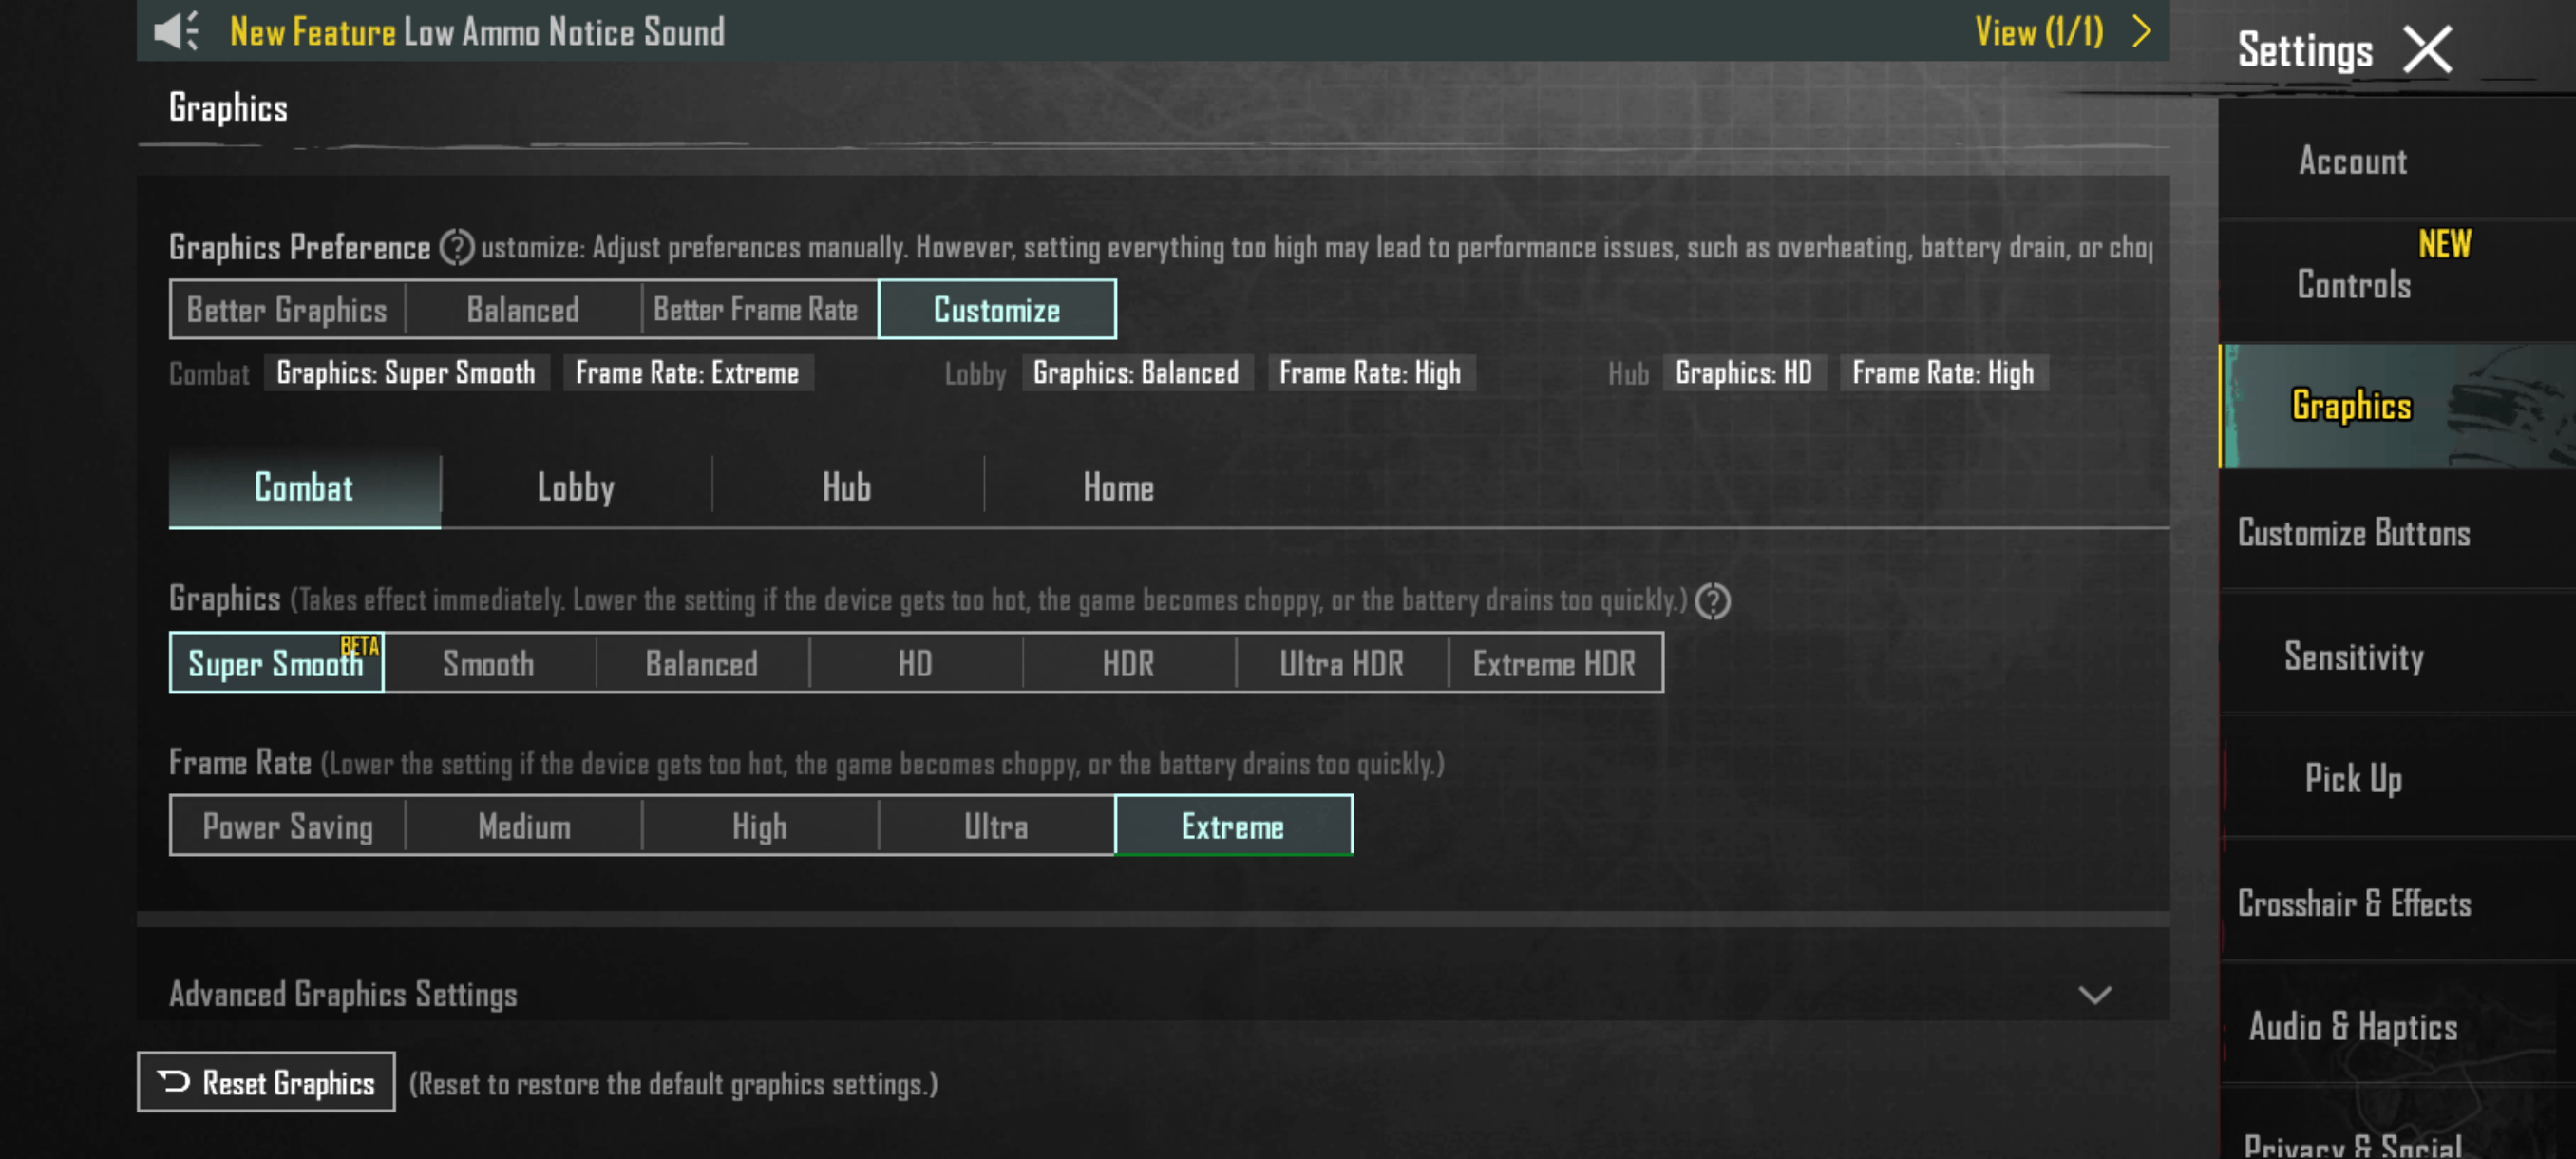
Task: Click help icon beside Graphics description
Action: coord(1712,601)
